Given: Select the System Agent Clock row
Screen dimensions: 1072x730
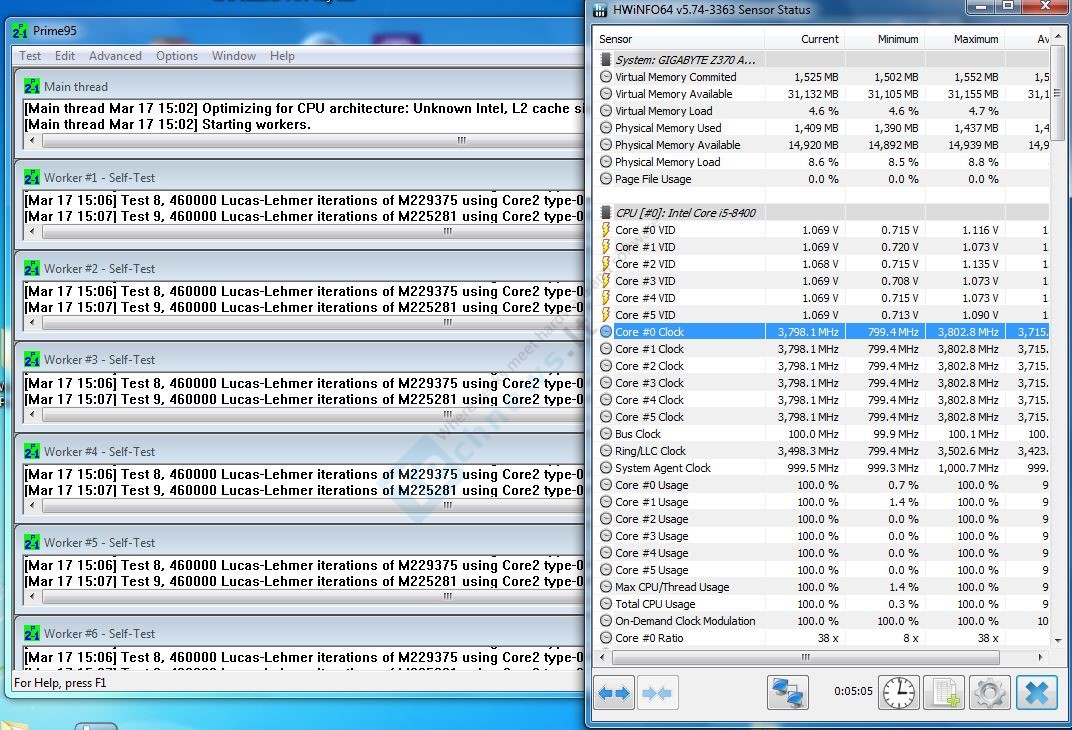Looking at the screenshot, I should [x=821, y=468].
